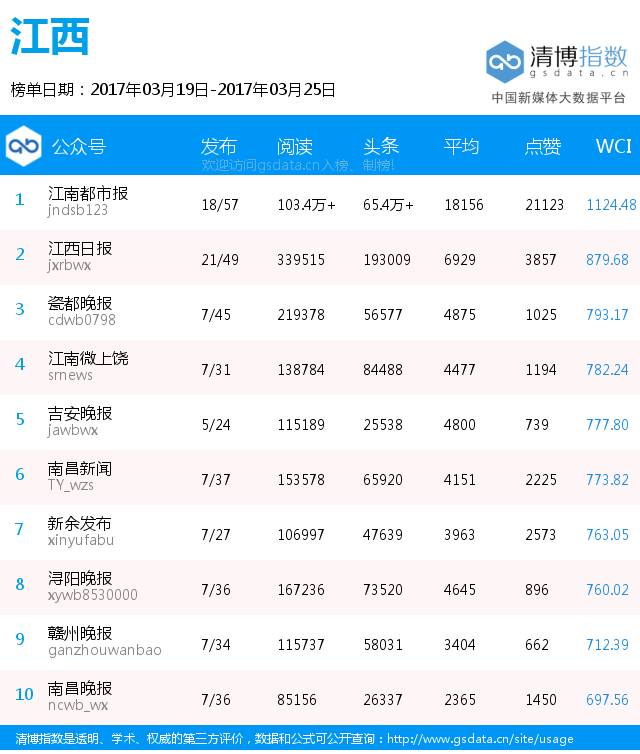The height and width of the screenshot is (754, 640).
Task: Click headline count 65.4万+
Action: 388,205
